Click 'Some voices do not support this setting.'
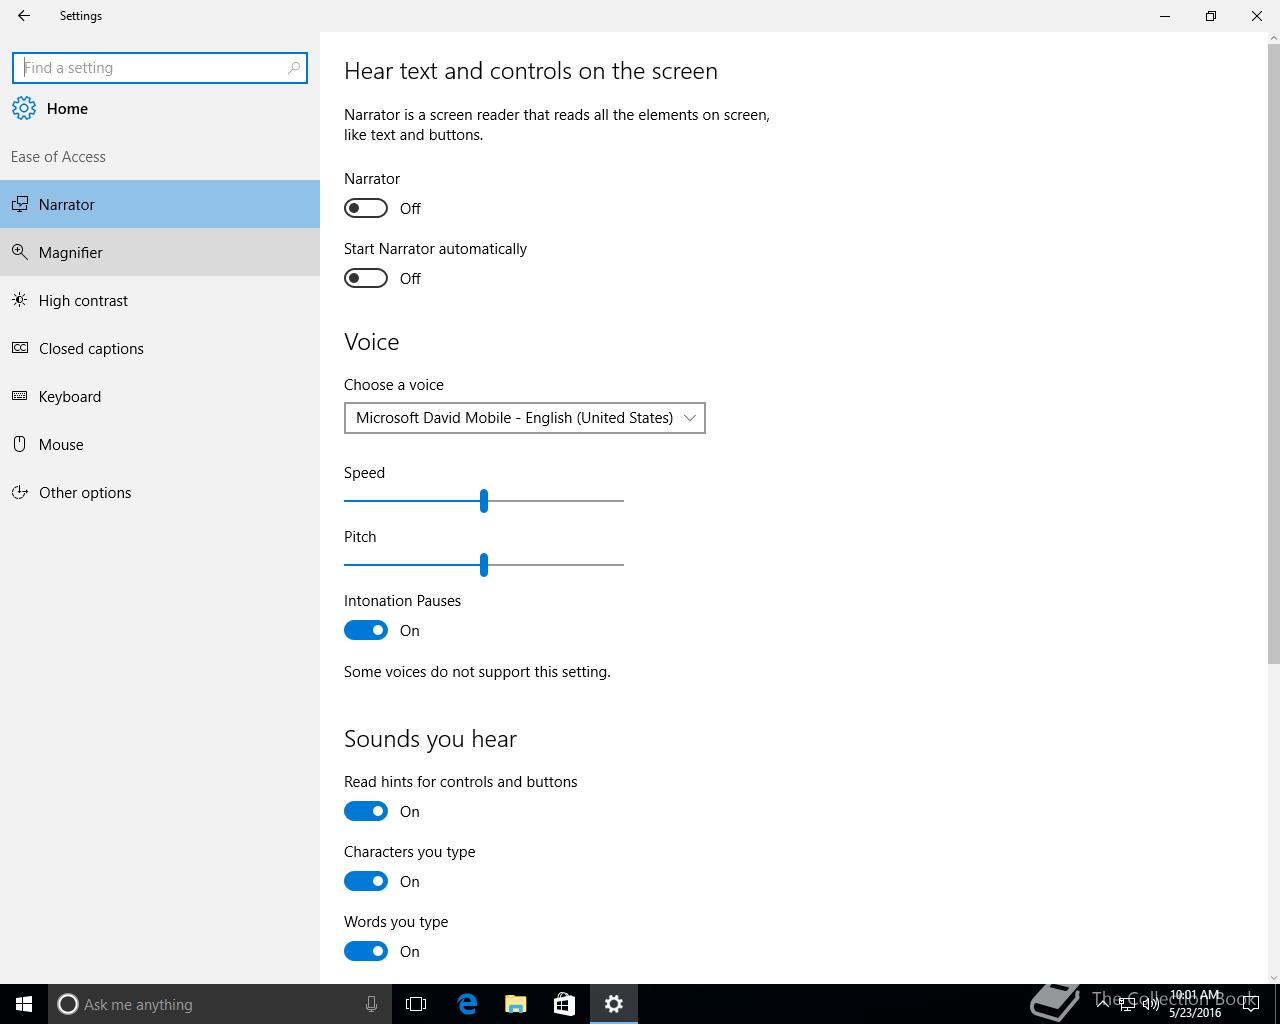Viewport: 1280px width, 1024px height. (x=477, y=672)
